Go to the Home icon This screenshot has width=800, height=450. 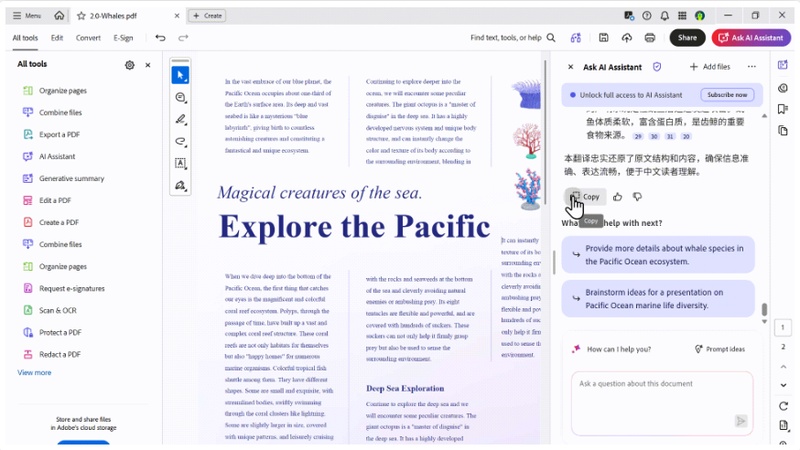(x=59, y=16)
